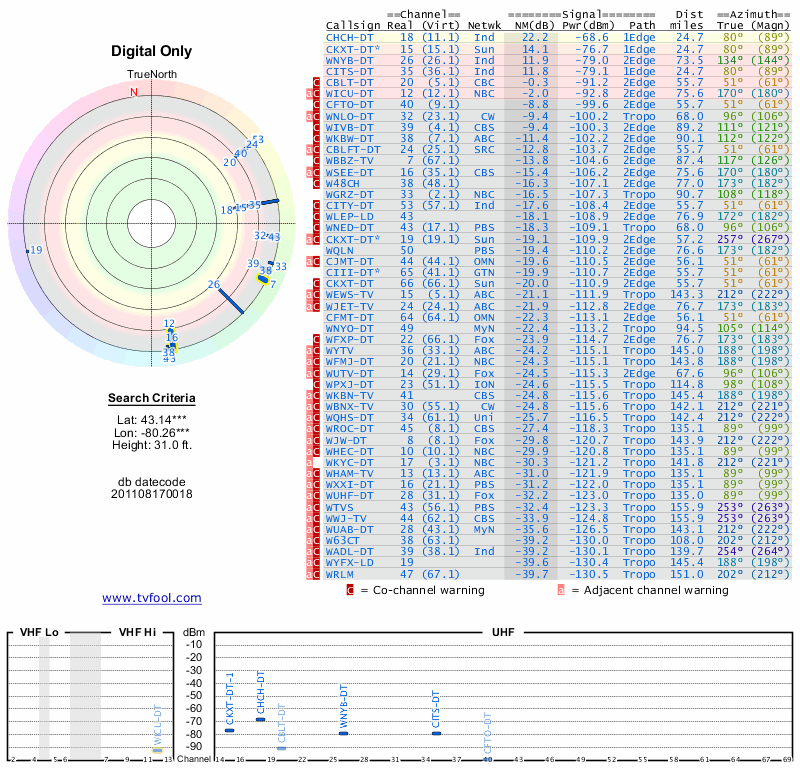The width and height of the screenshot is (800, 768).
Task: Click the co-channel warning icon beside WFXP-DT
Action: tap(318, 339)
